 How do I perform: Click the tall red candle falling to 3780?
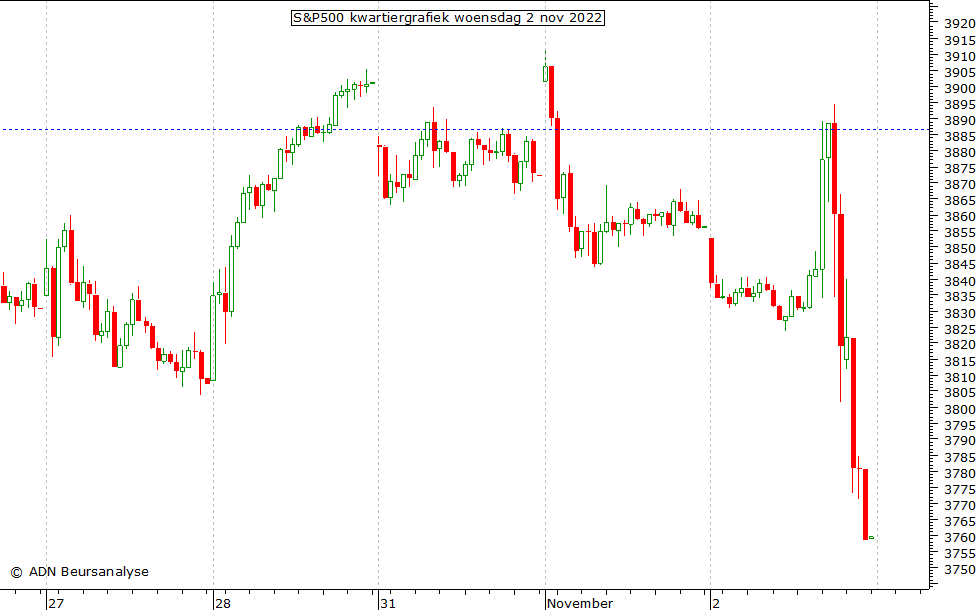tap(853, 403)
